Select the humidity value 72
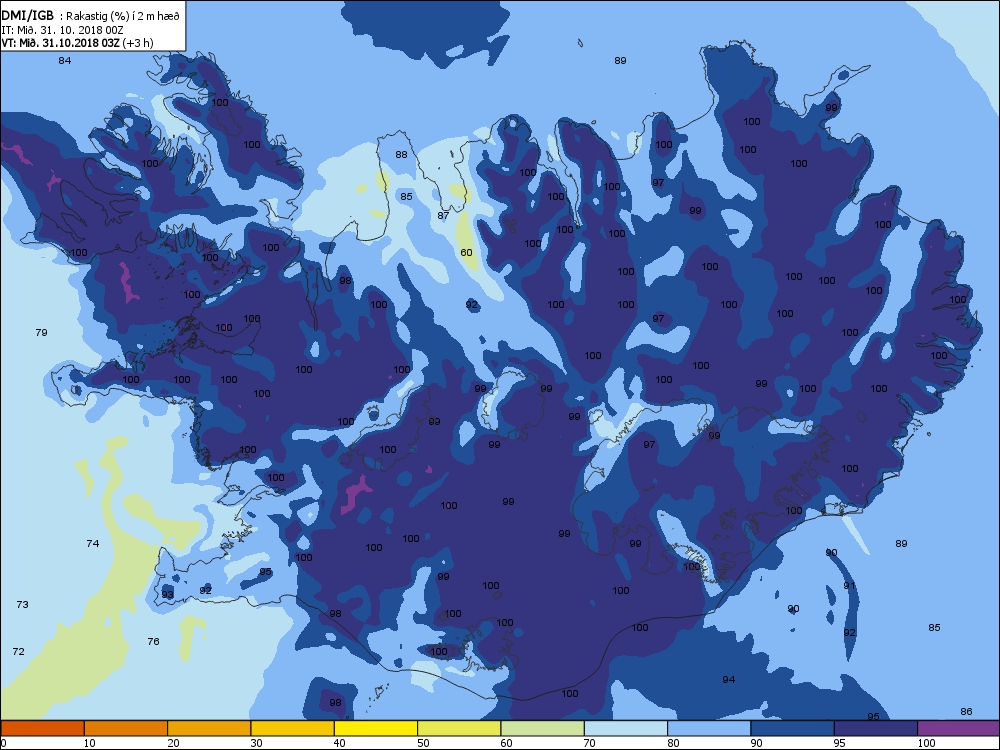Image resolution: width=1000 pixels, height=750 pixels. pos(18,651)
